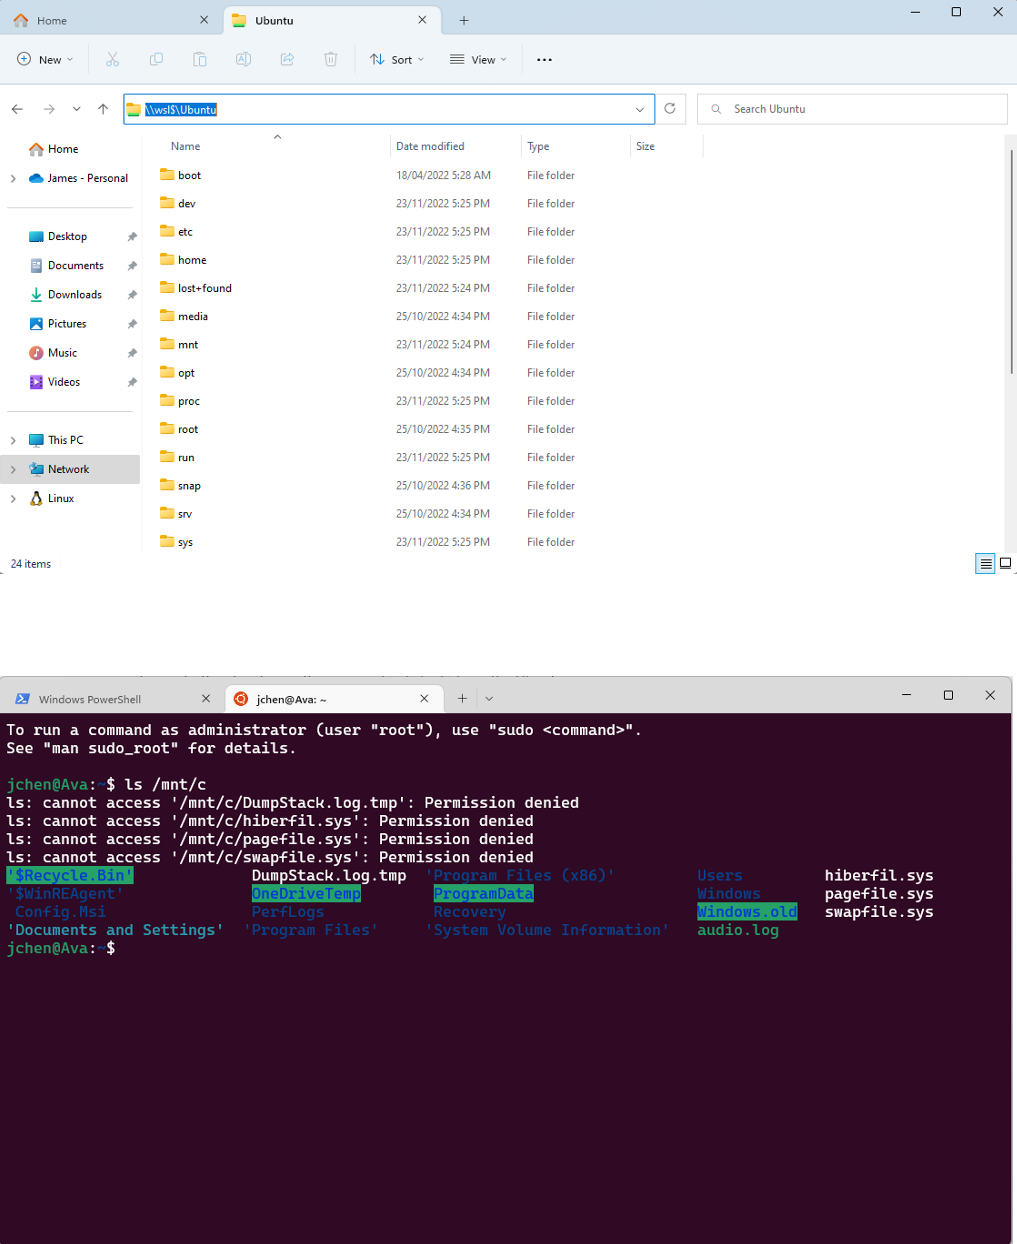Image resolution: width=1017 pixels, height=1244 pixels.
Task: Select the proc folder
Action: click(x=189, y=401)
